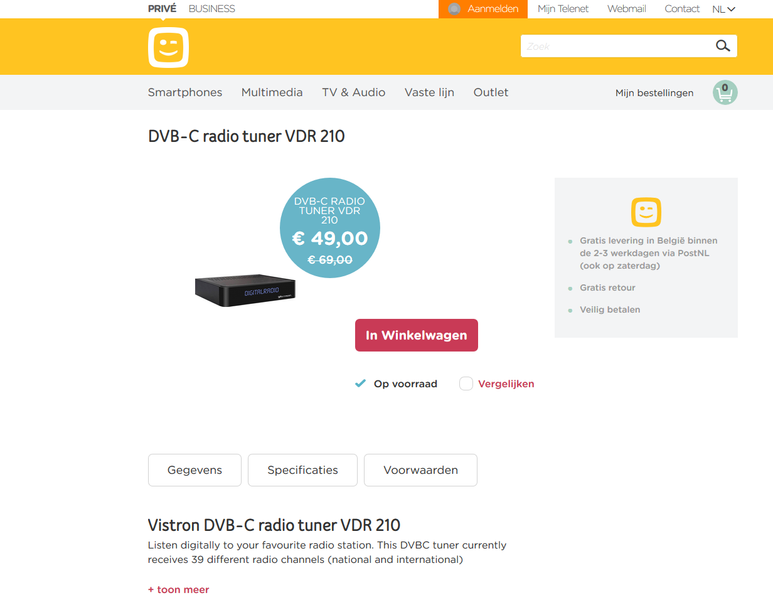Click the Zoek search input field
773x602 pixels.
coord(616,46)
